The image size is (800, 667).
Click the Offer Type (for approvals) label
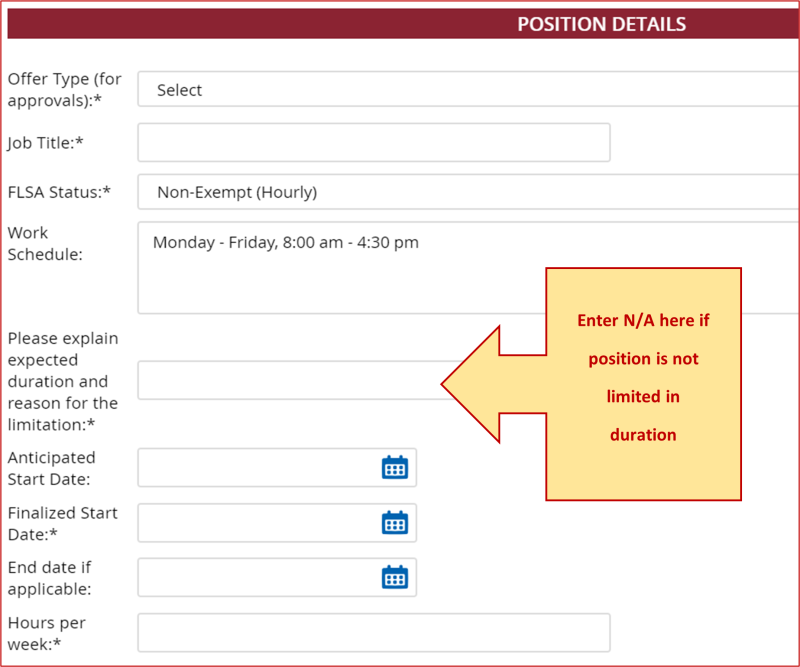(x=62, y=89)
